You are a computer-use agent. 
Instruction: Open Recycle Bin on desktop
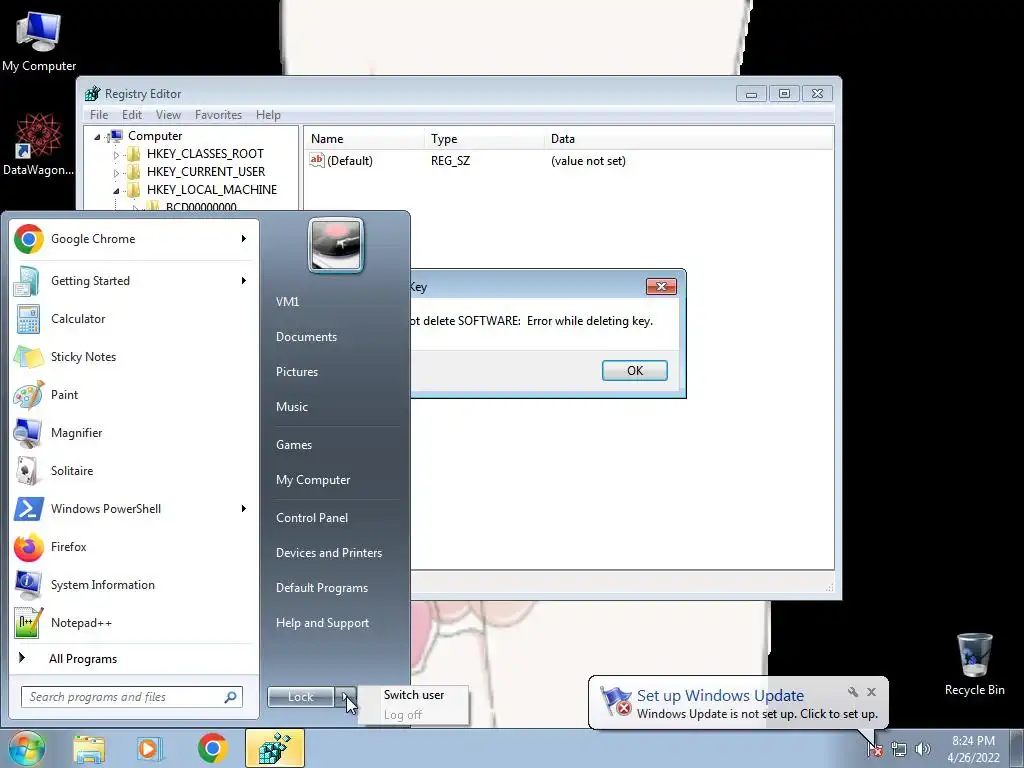[x=974, y=664]
